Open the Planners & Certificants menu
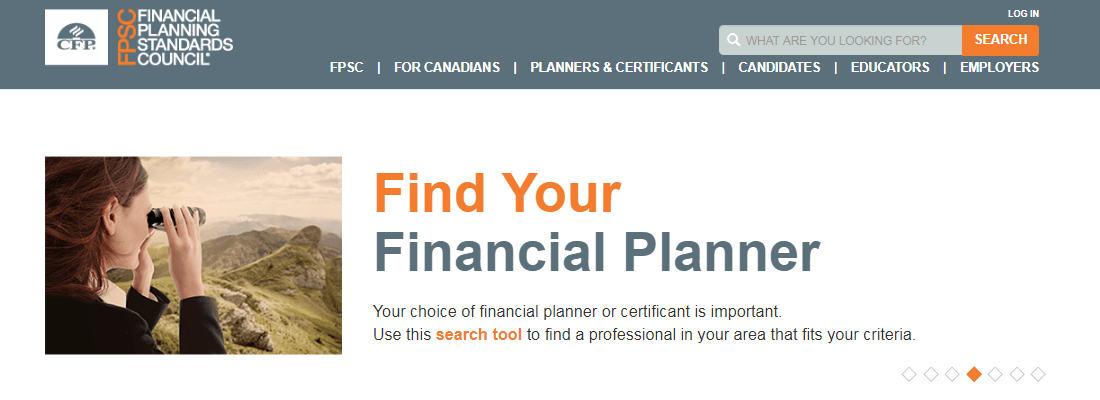Viewport: 1100px width, 400px height. [619, 67]
